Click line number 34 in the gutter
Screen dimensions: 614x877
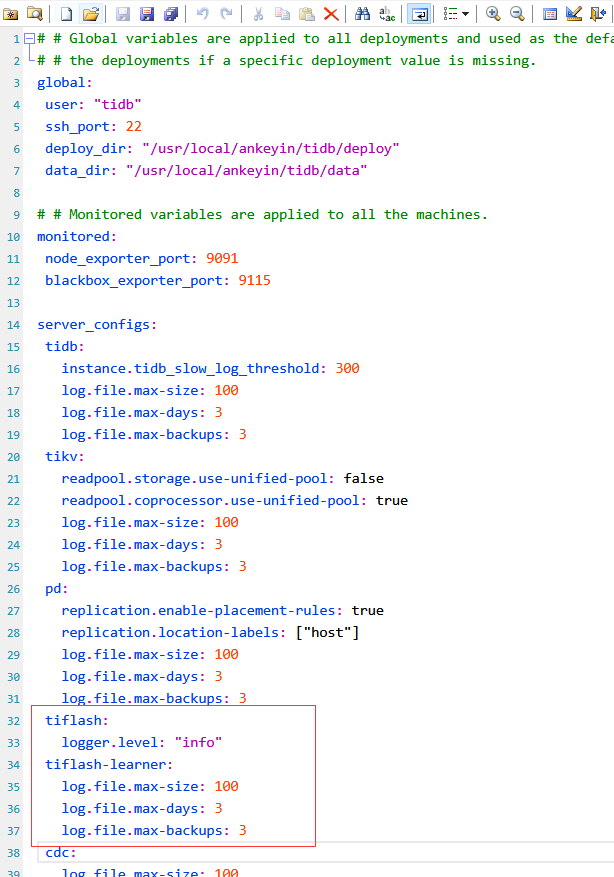coord(13,765)
